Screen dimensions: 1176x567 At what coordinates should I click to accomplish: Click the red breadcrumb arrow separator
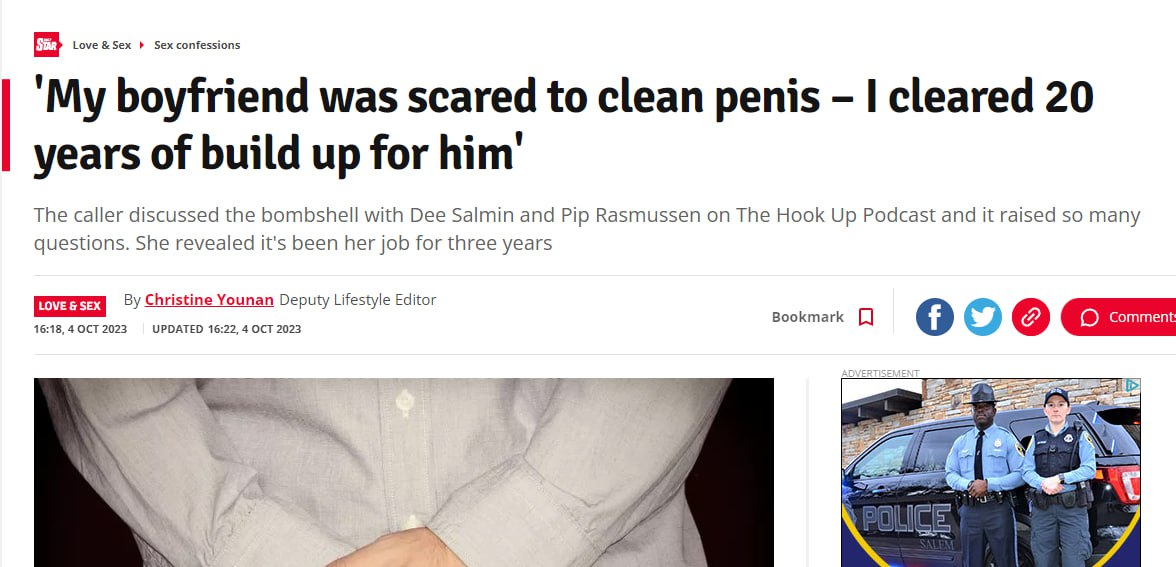tap(142, 45)
